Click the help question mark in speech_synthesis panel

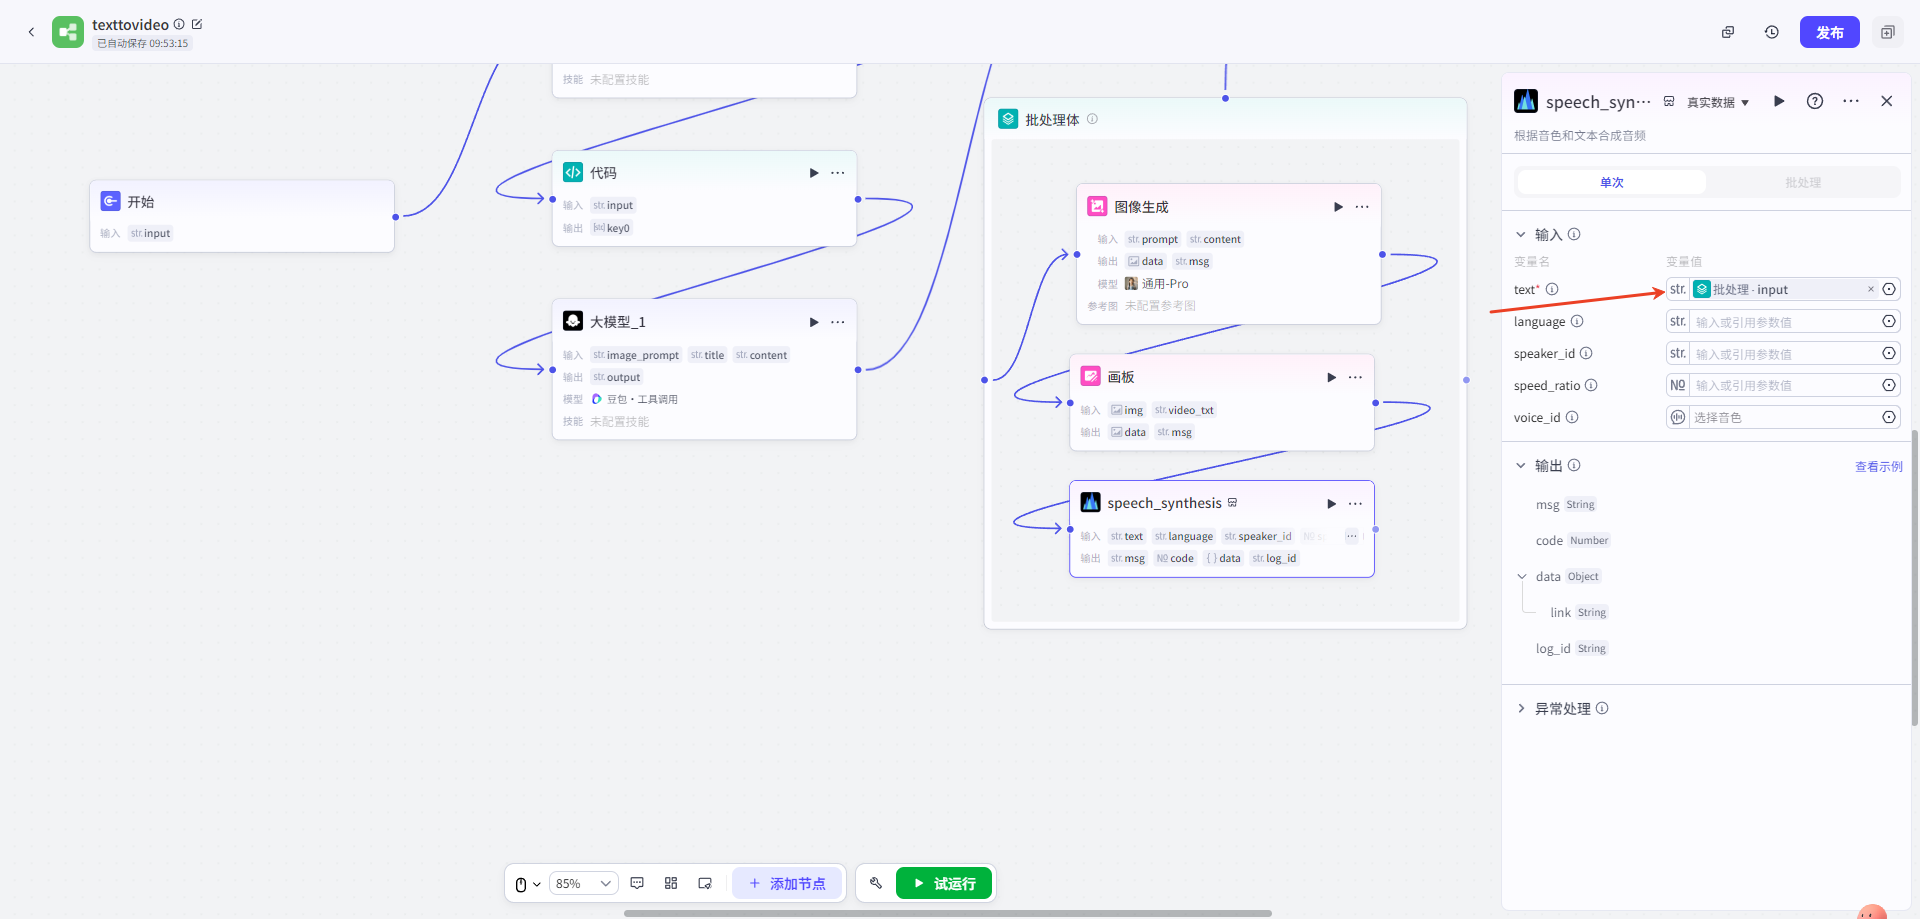1815,101
